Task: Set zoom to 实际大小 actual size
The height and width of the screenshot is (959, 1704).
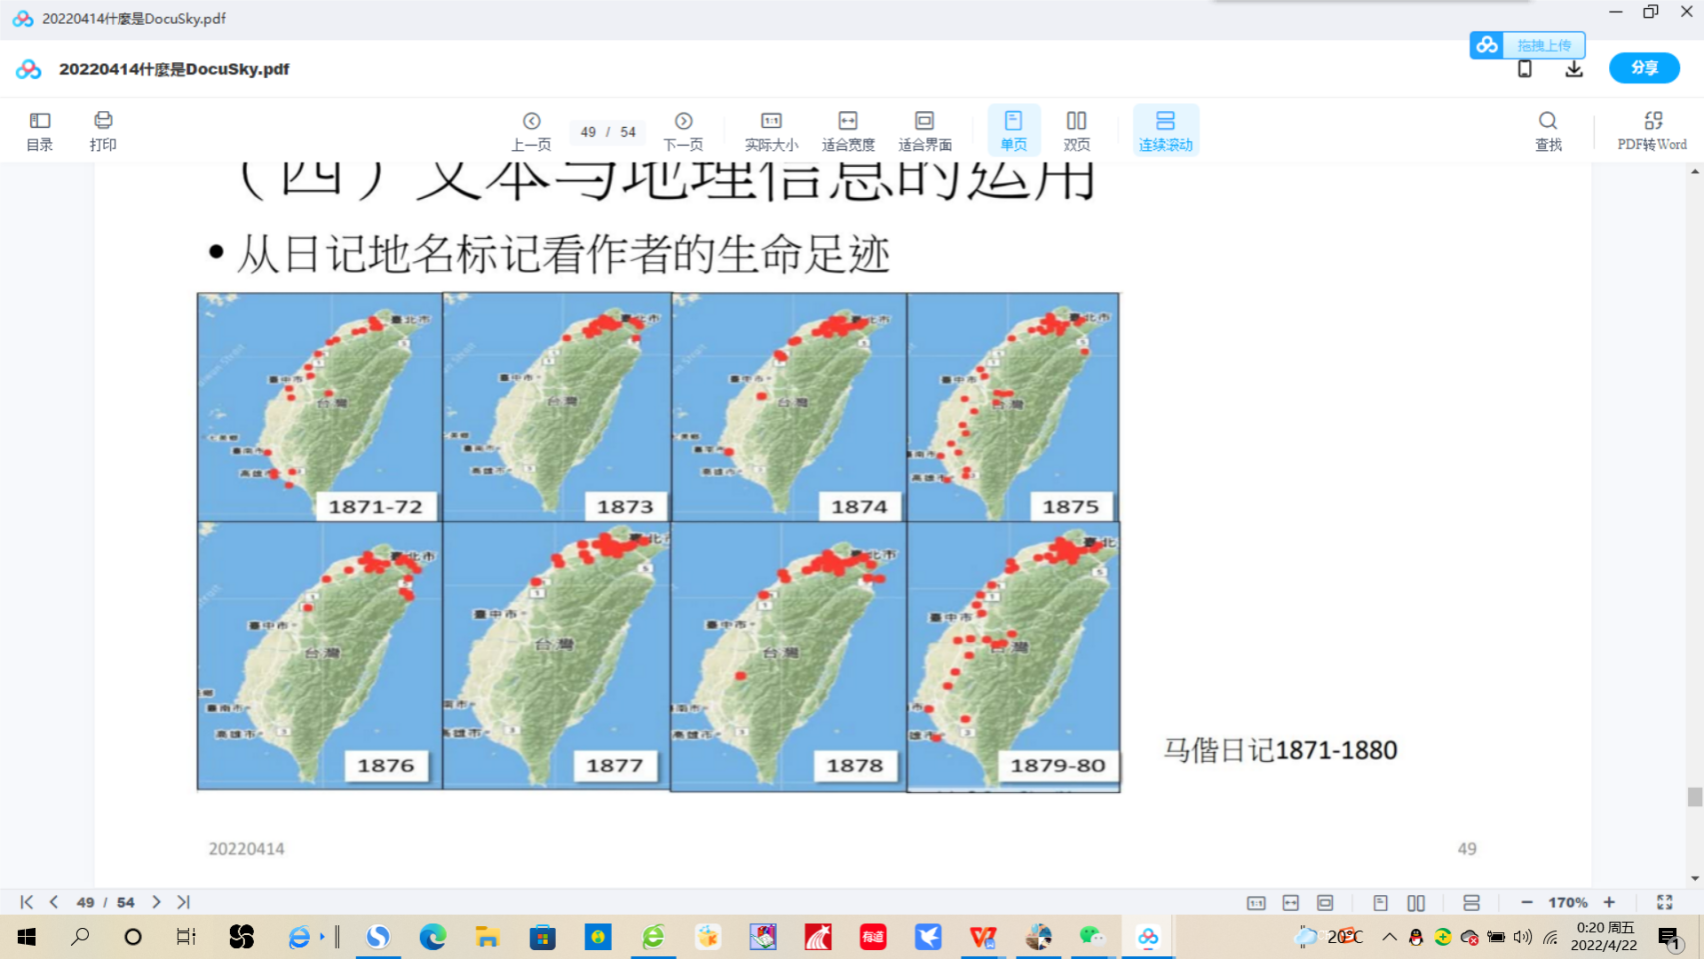Action: pyautogui.click(x=771, y=131)
